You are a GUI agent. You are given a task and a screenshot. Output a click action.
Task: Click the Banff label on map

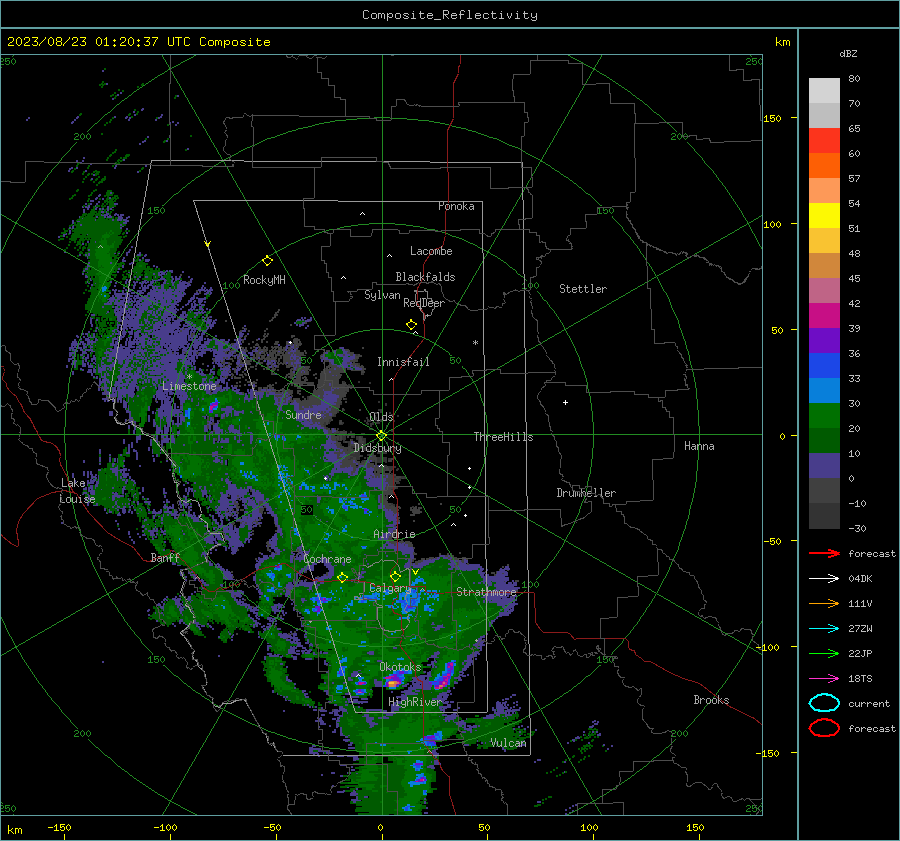coord(165,557)
